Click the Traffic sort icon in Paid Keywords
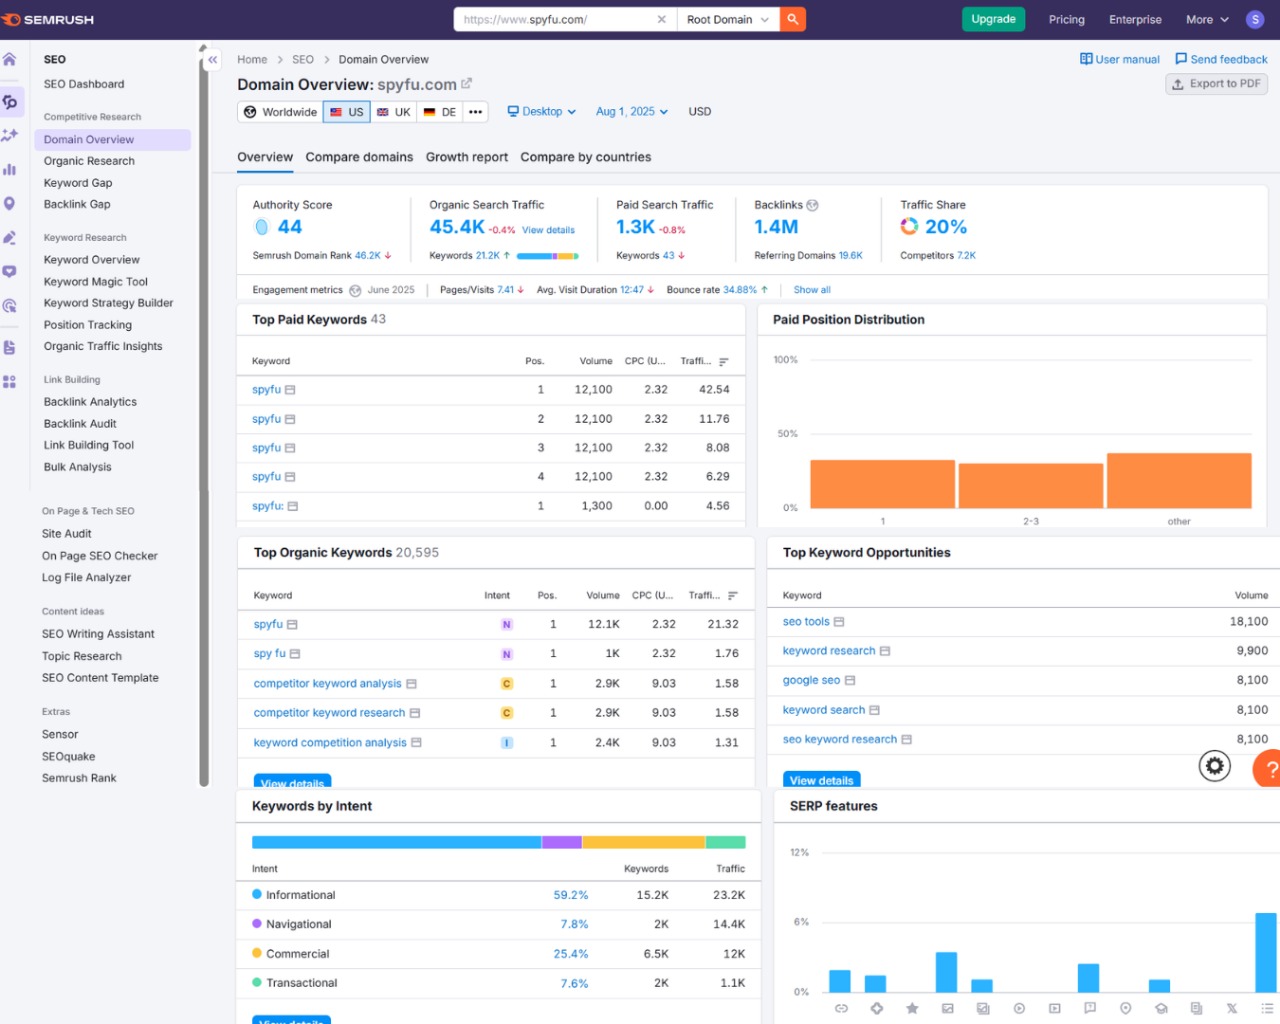The width and height of the screenshot is (1280, 1024). (723, 362)
